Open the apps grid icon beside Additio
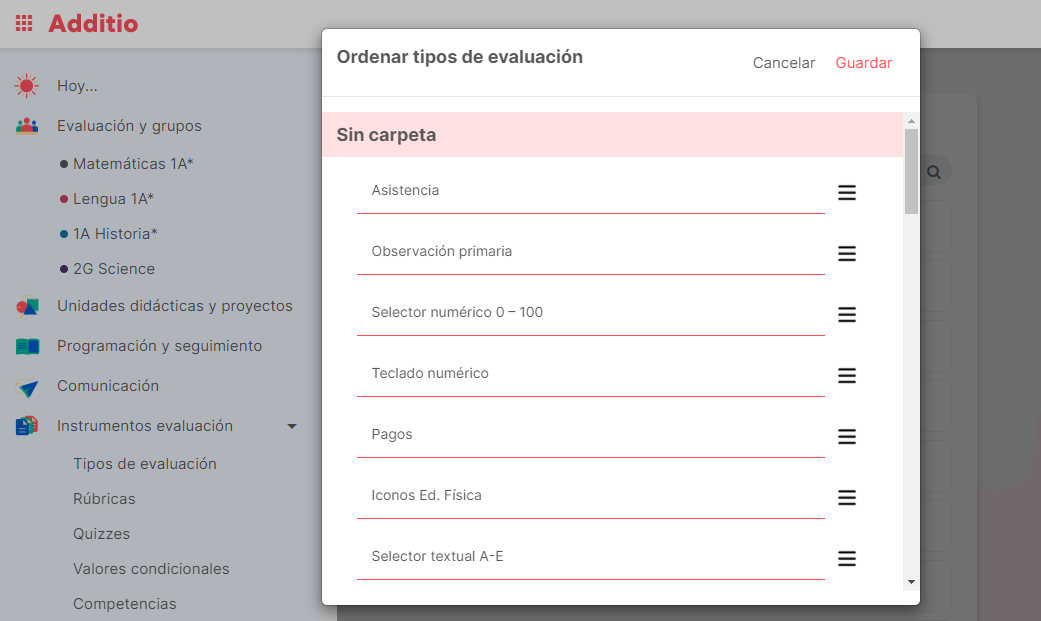This screenshot has height=621, width=1041. [24, 23]
